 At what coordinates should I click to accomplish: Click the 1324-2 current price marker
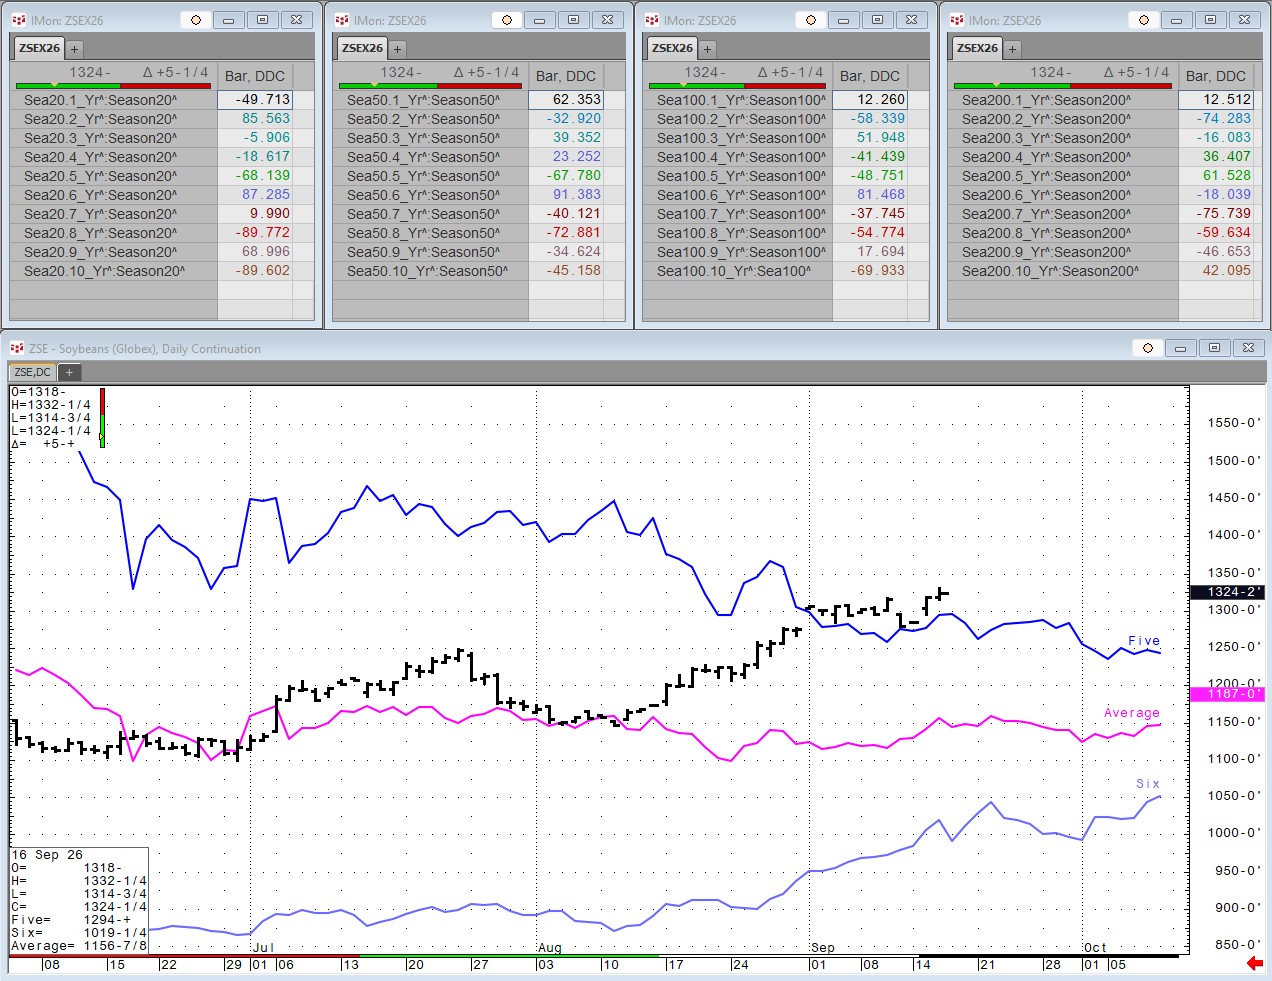pyautogui.click(x=1227, y=592)
